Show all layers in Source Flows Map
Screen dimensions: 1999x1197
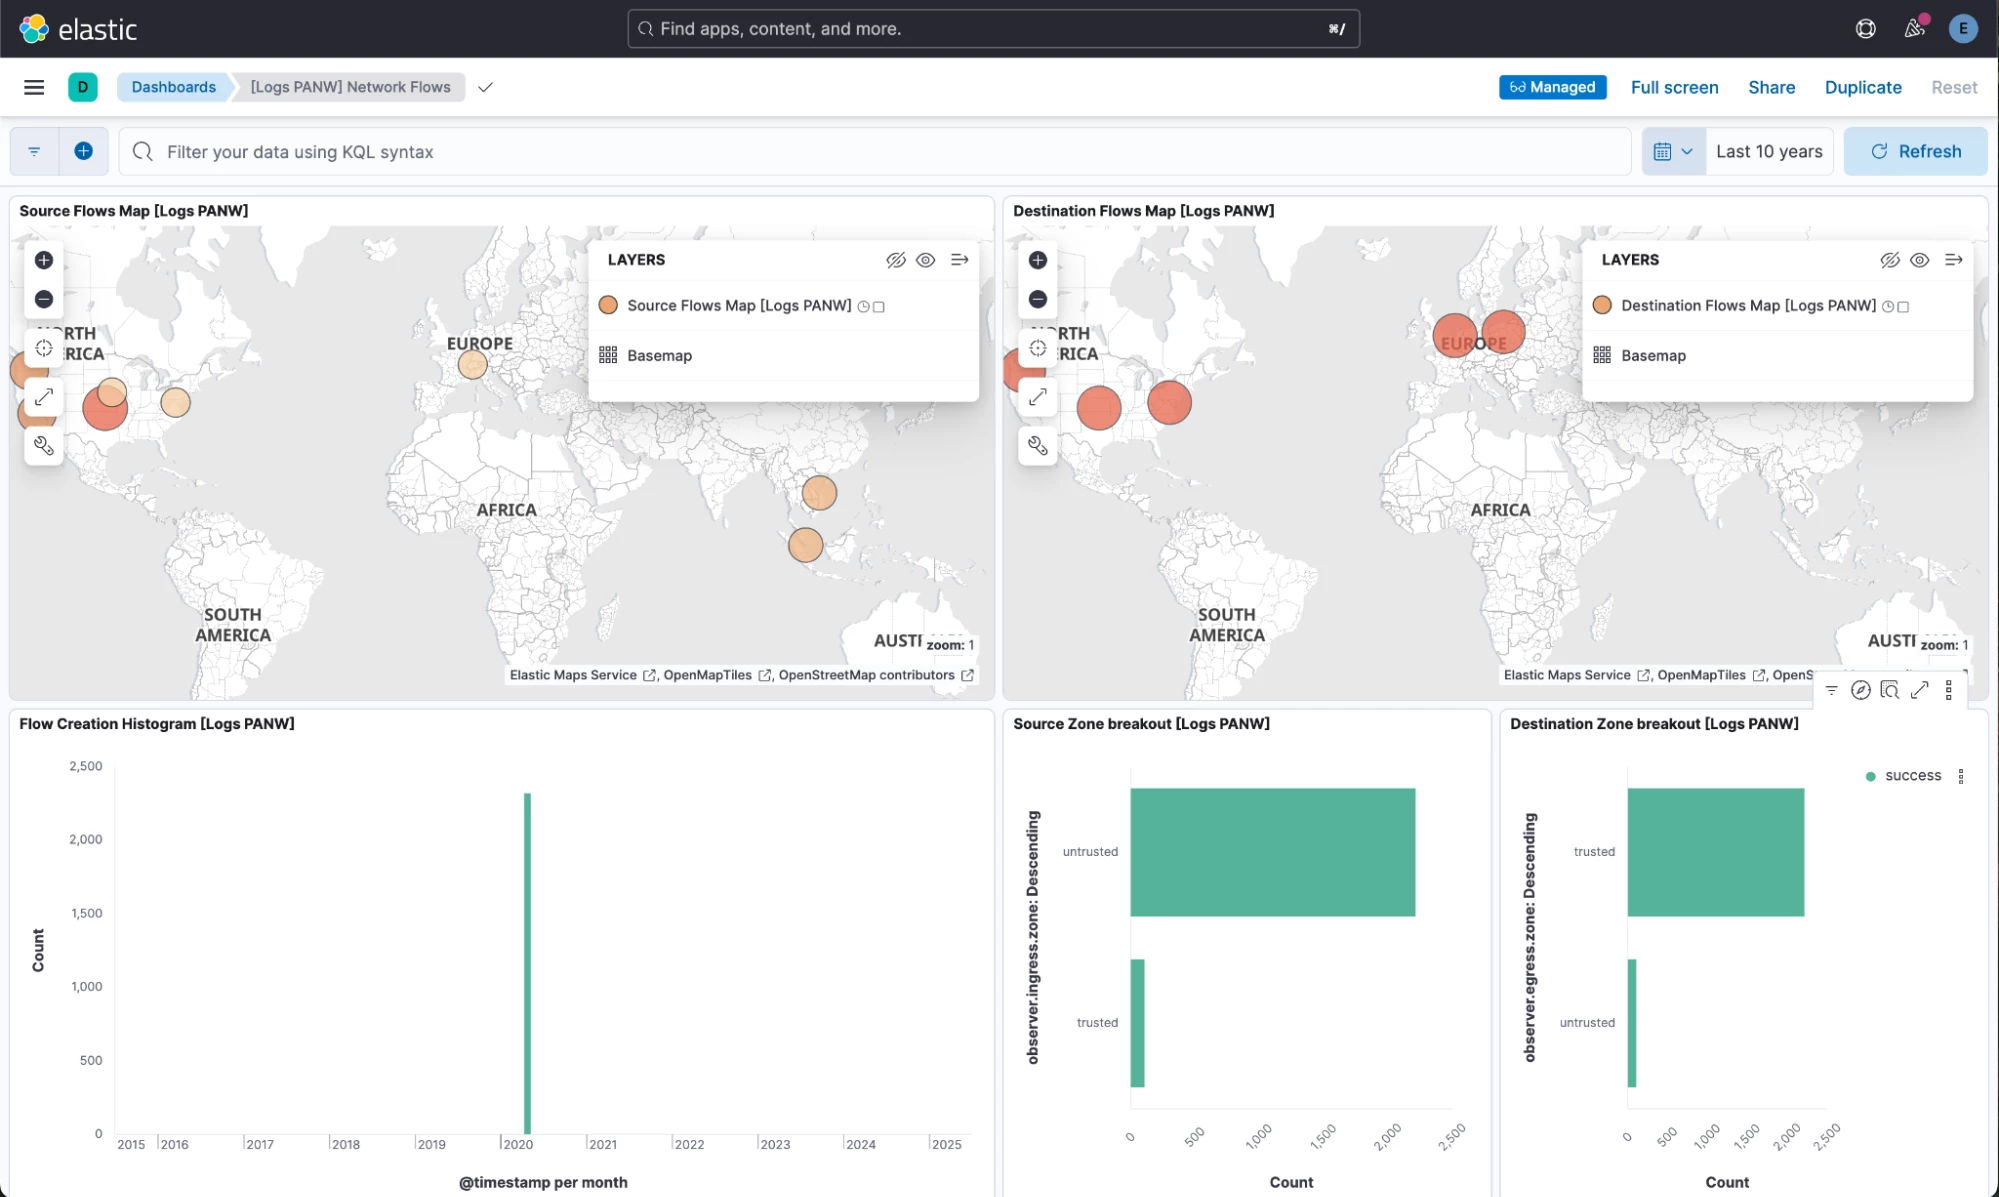[x=926, y=260]
